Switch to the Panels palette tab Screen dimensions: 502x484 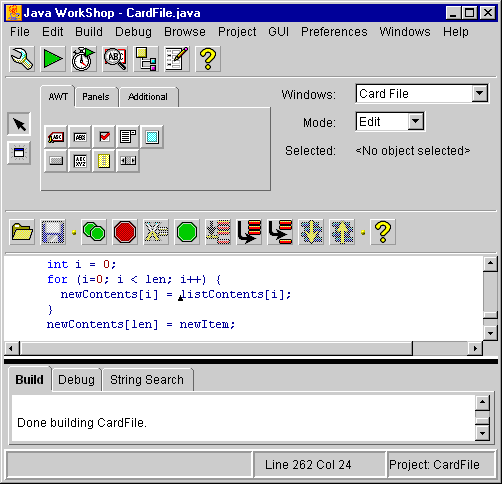coord(96,97)
